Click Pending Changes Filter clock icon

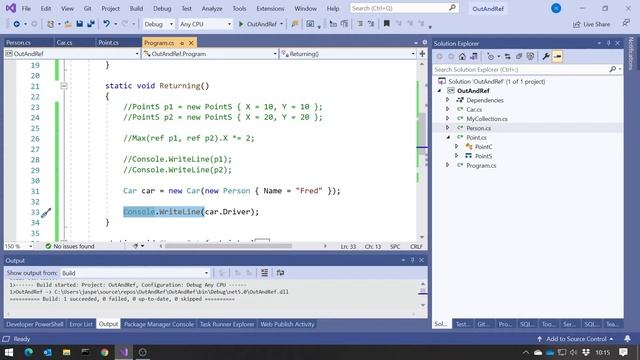pos(491,57)
